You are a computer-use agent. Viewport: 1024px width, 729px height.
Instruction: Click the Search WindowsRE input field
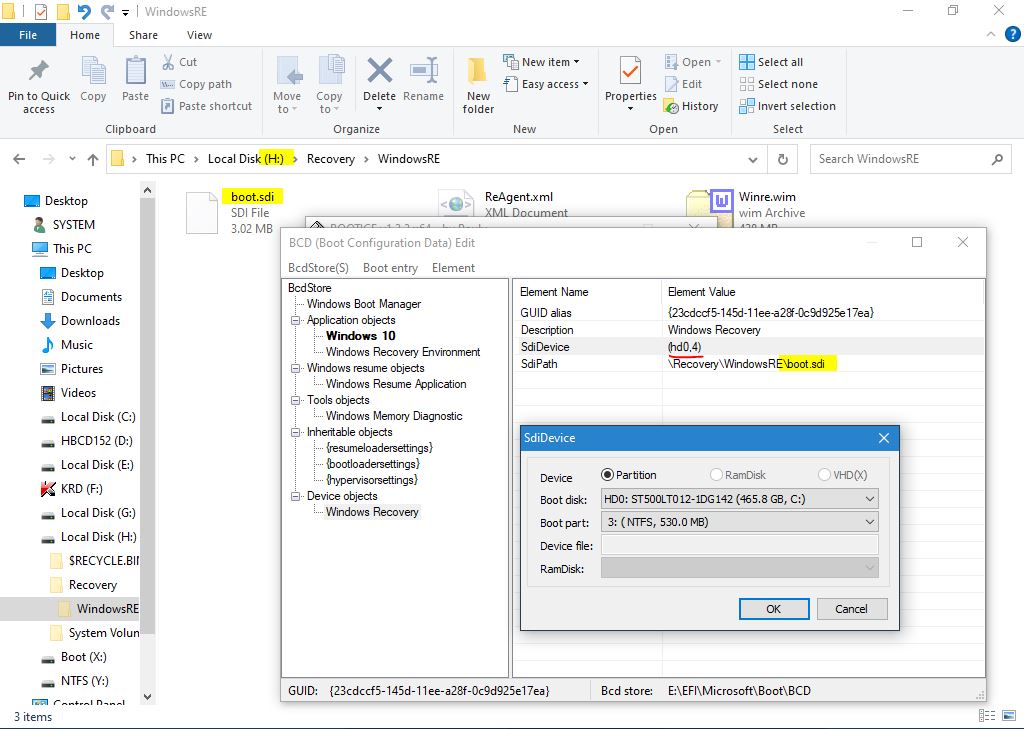[x=900, y=159]
